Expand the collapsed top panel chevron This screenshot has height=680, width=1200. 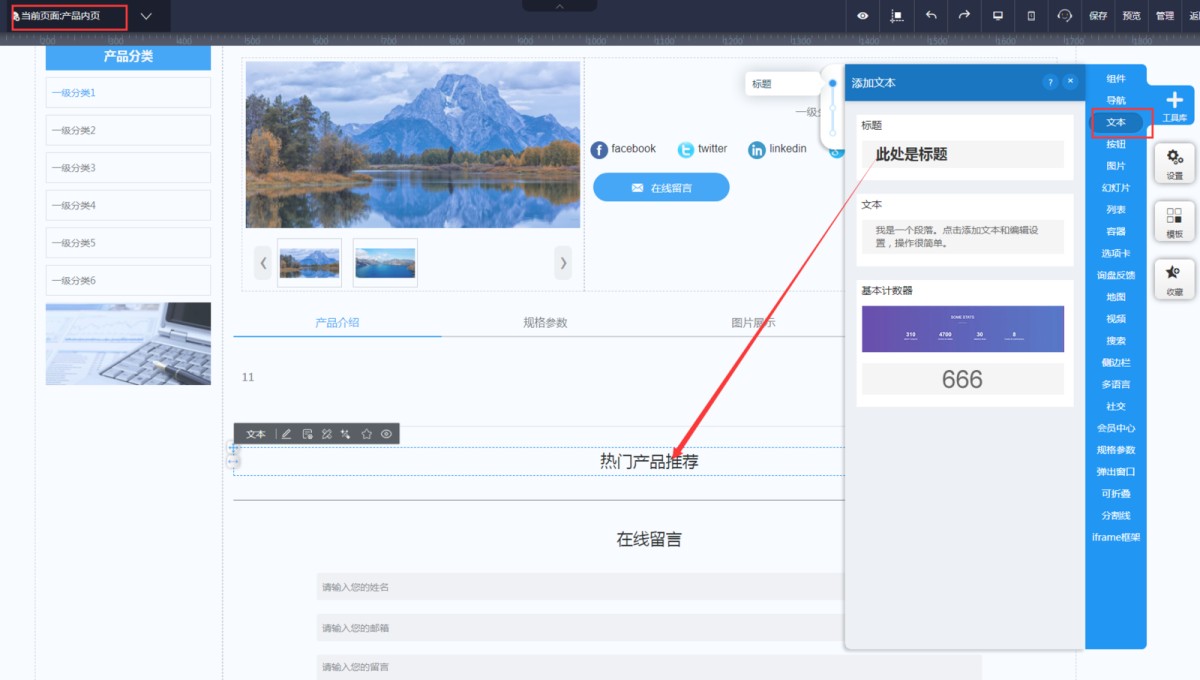(559, 6)
